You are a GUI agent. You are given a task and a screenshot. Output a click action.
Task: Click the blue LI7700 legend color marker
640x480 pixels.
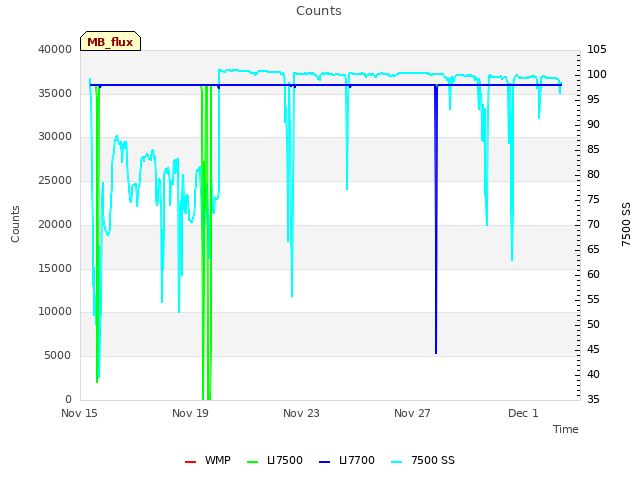click(x=324, y=462)
